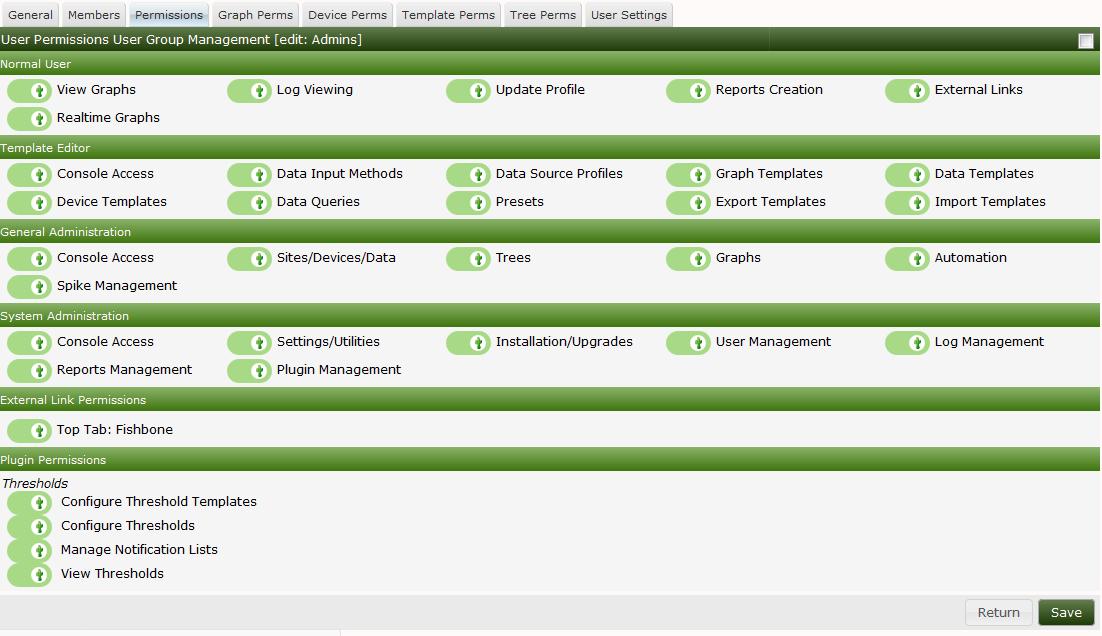Image resolution: width=1102 pixels, height=636 pixels.
Task: Click the Trees permission icon
Action: click(x=468, y=258)
